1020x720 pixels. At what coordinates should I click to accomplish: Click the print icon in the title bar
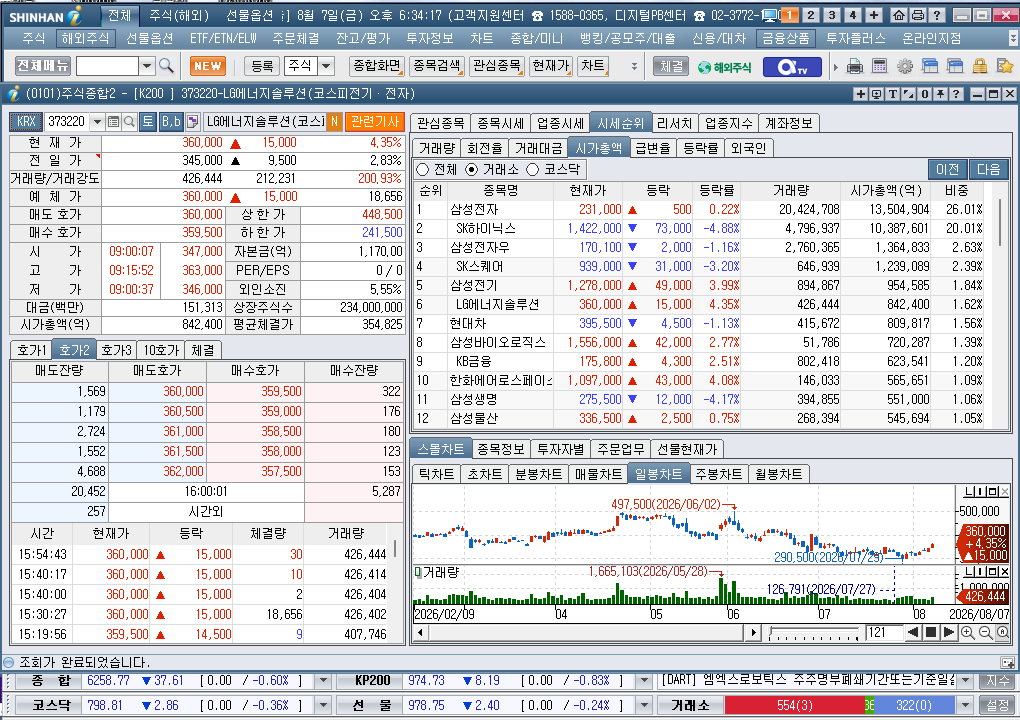click(x=918, y=15)
